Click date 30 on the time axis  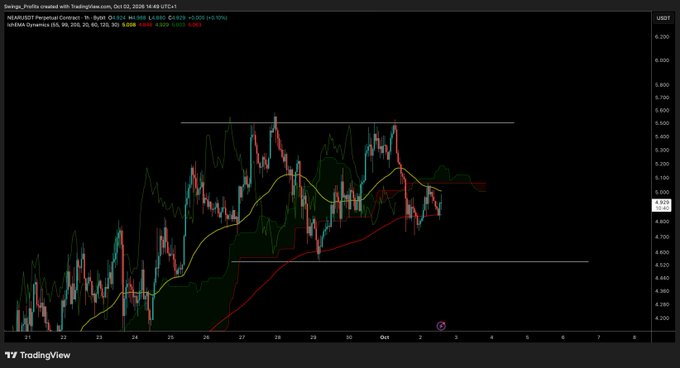click(349, 337)
